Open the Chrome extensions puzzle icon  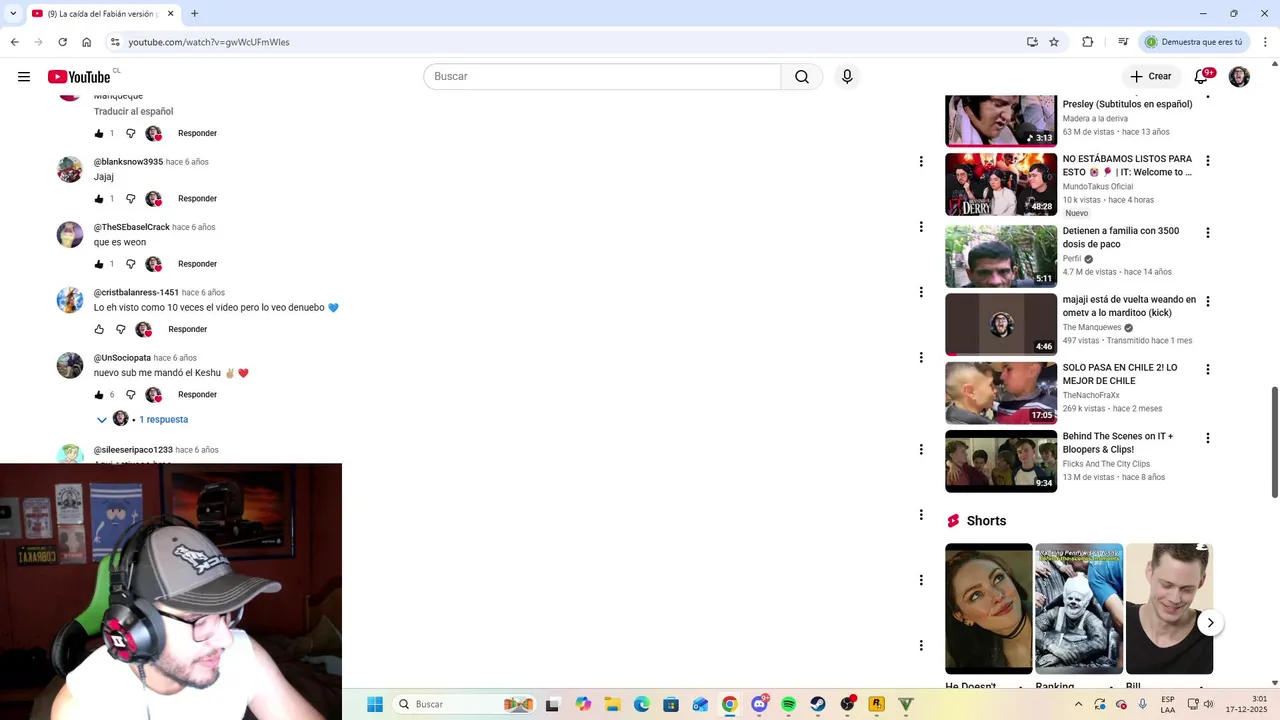pos(1088,42)
